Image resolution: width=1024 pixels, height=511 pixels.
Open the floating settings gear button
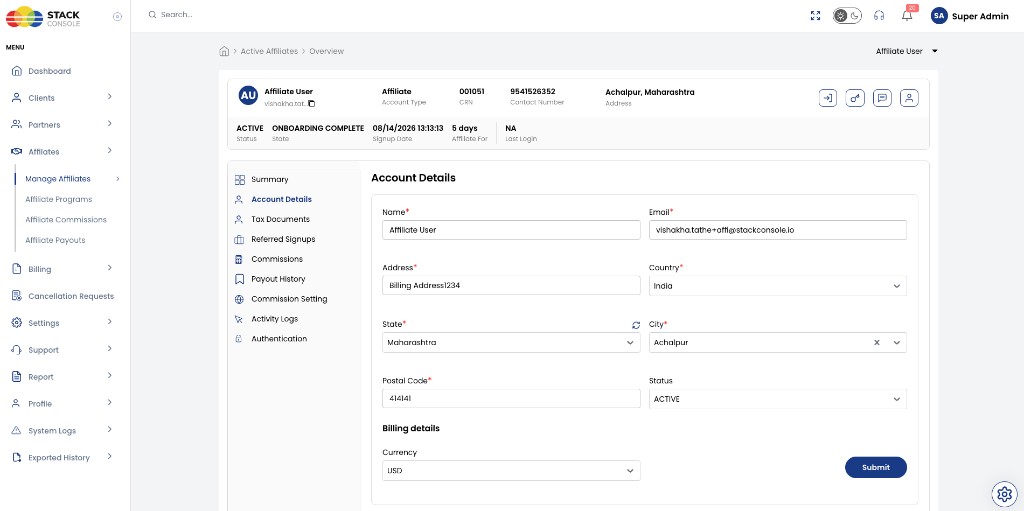(x=1003, y=493)
